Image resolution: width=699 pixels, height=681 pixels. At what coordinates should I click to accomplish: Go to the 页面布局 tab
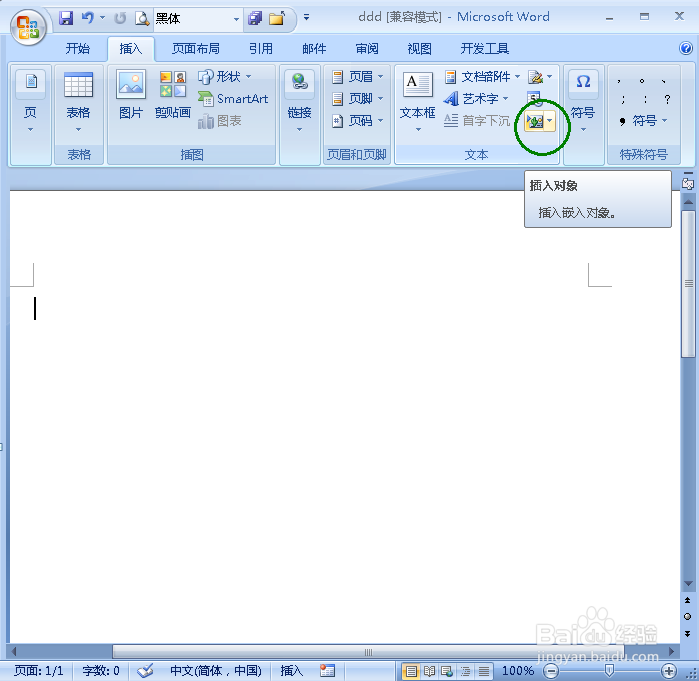(196, 48)
